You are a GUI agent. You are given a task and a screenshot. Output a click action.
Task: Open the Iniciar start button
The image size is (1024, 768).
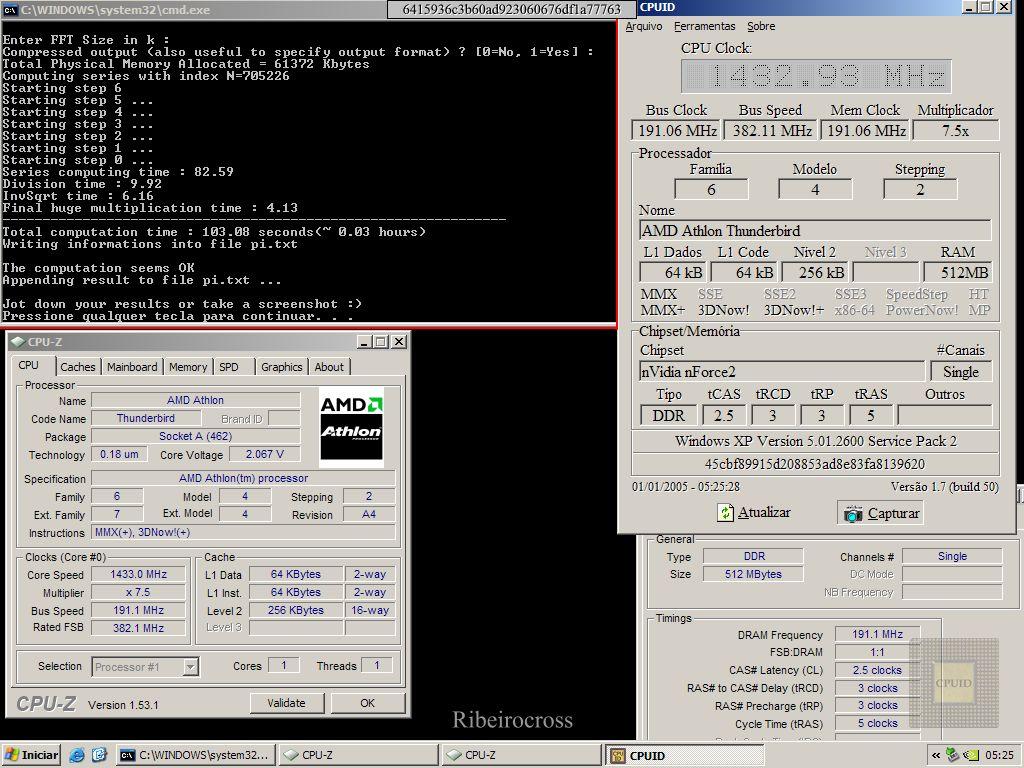pos(31,755)
